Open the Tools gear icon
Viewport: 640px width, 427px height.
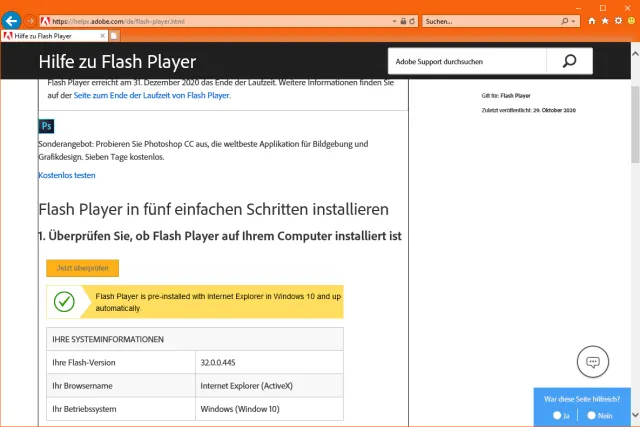point(616,20)
